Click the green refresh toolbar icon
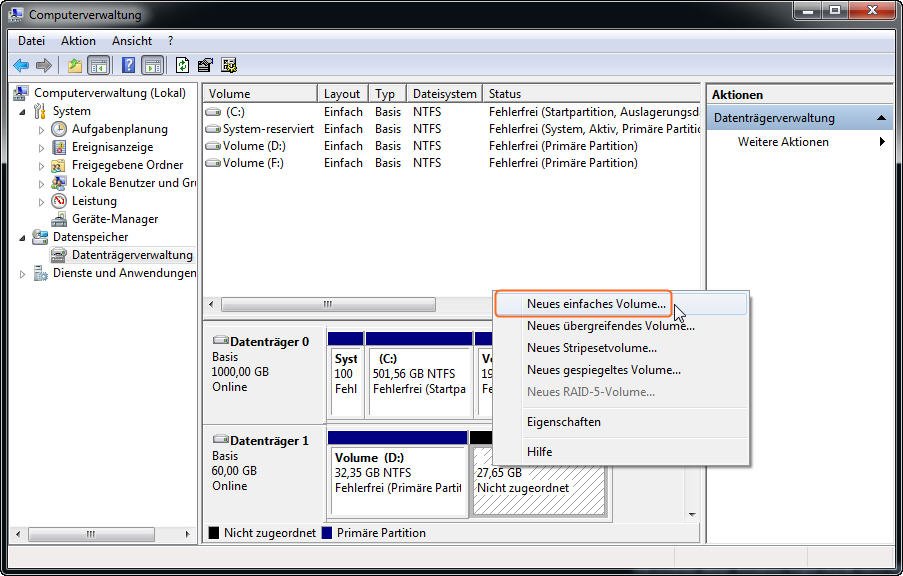Viewport: 903px width, 576px height. coord(182,66)
